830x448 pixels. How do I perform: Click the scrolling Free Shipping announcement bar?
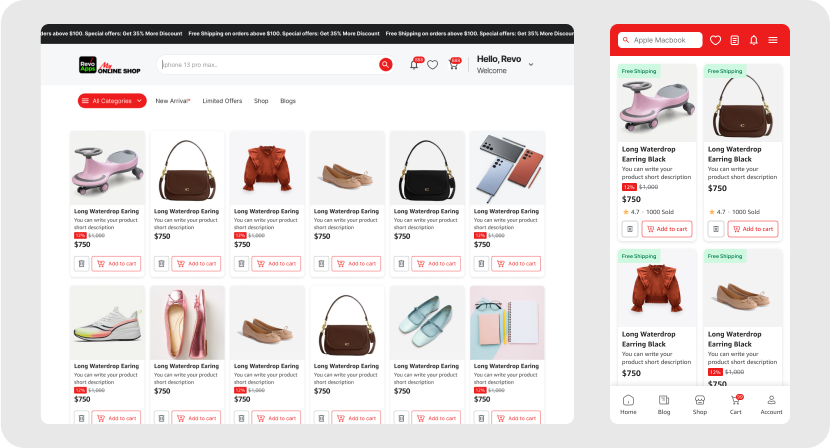307,34
